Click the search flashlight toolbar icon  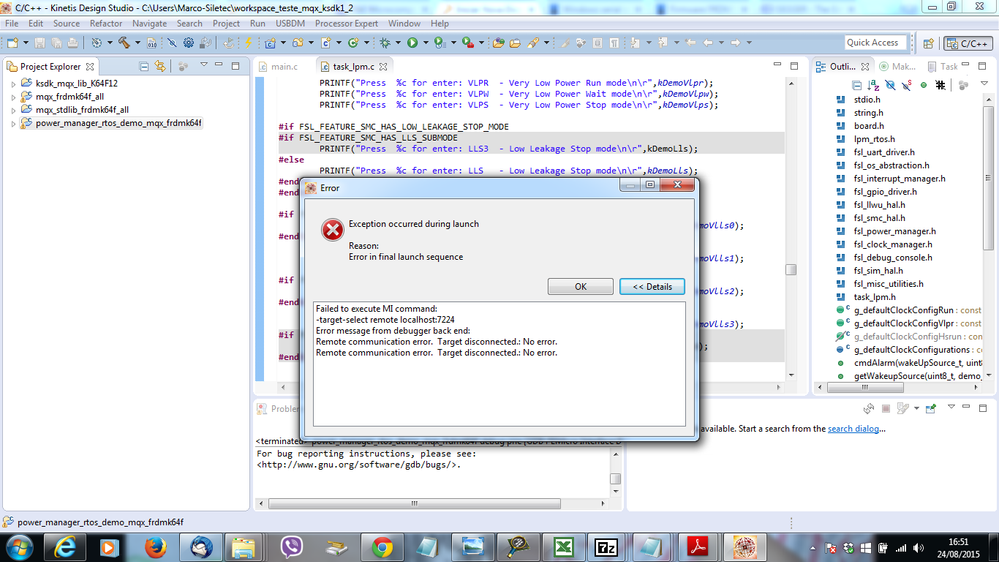tap(533, 43)
